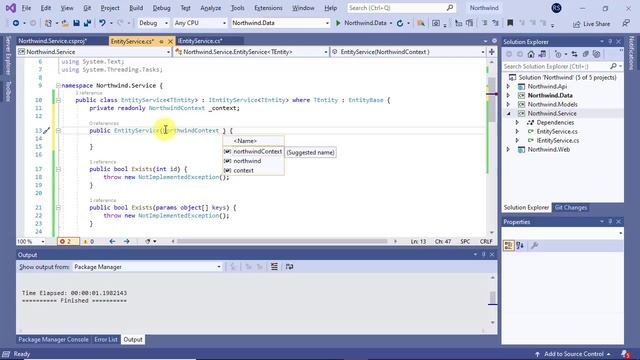
Task: Open the Any CPU platform dropdown
Action: tap(200, 23)
